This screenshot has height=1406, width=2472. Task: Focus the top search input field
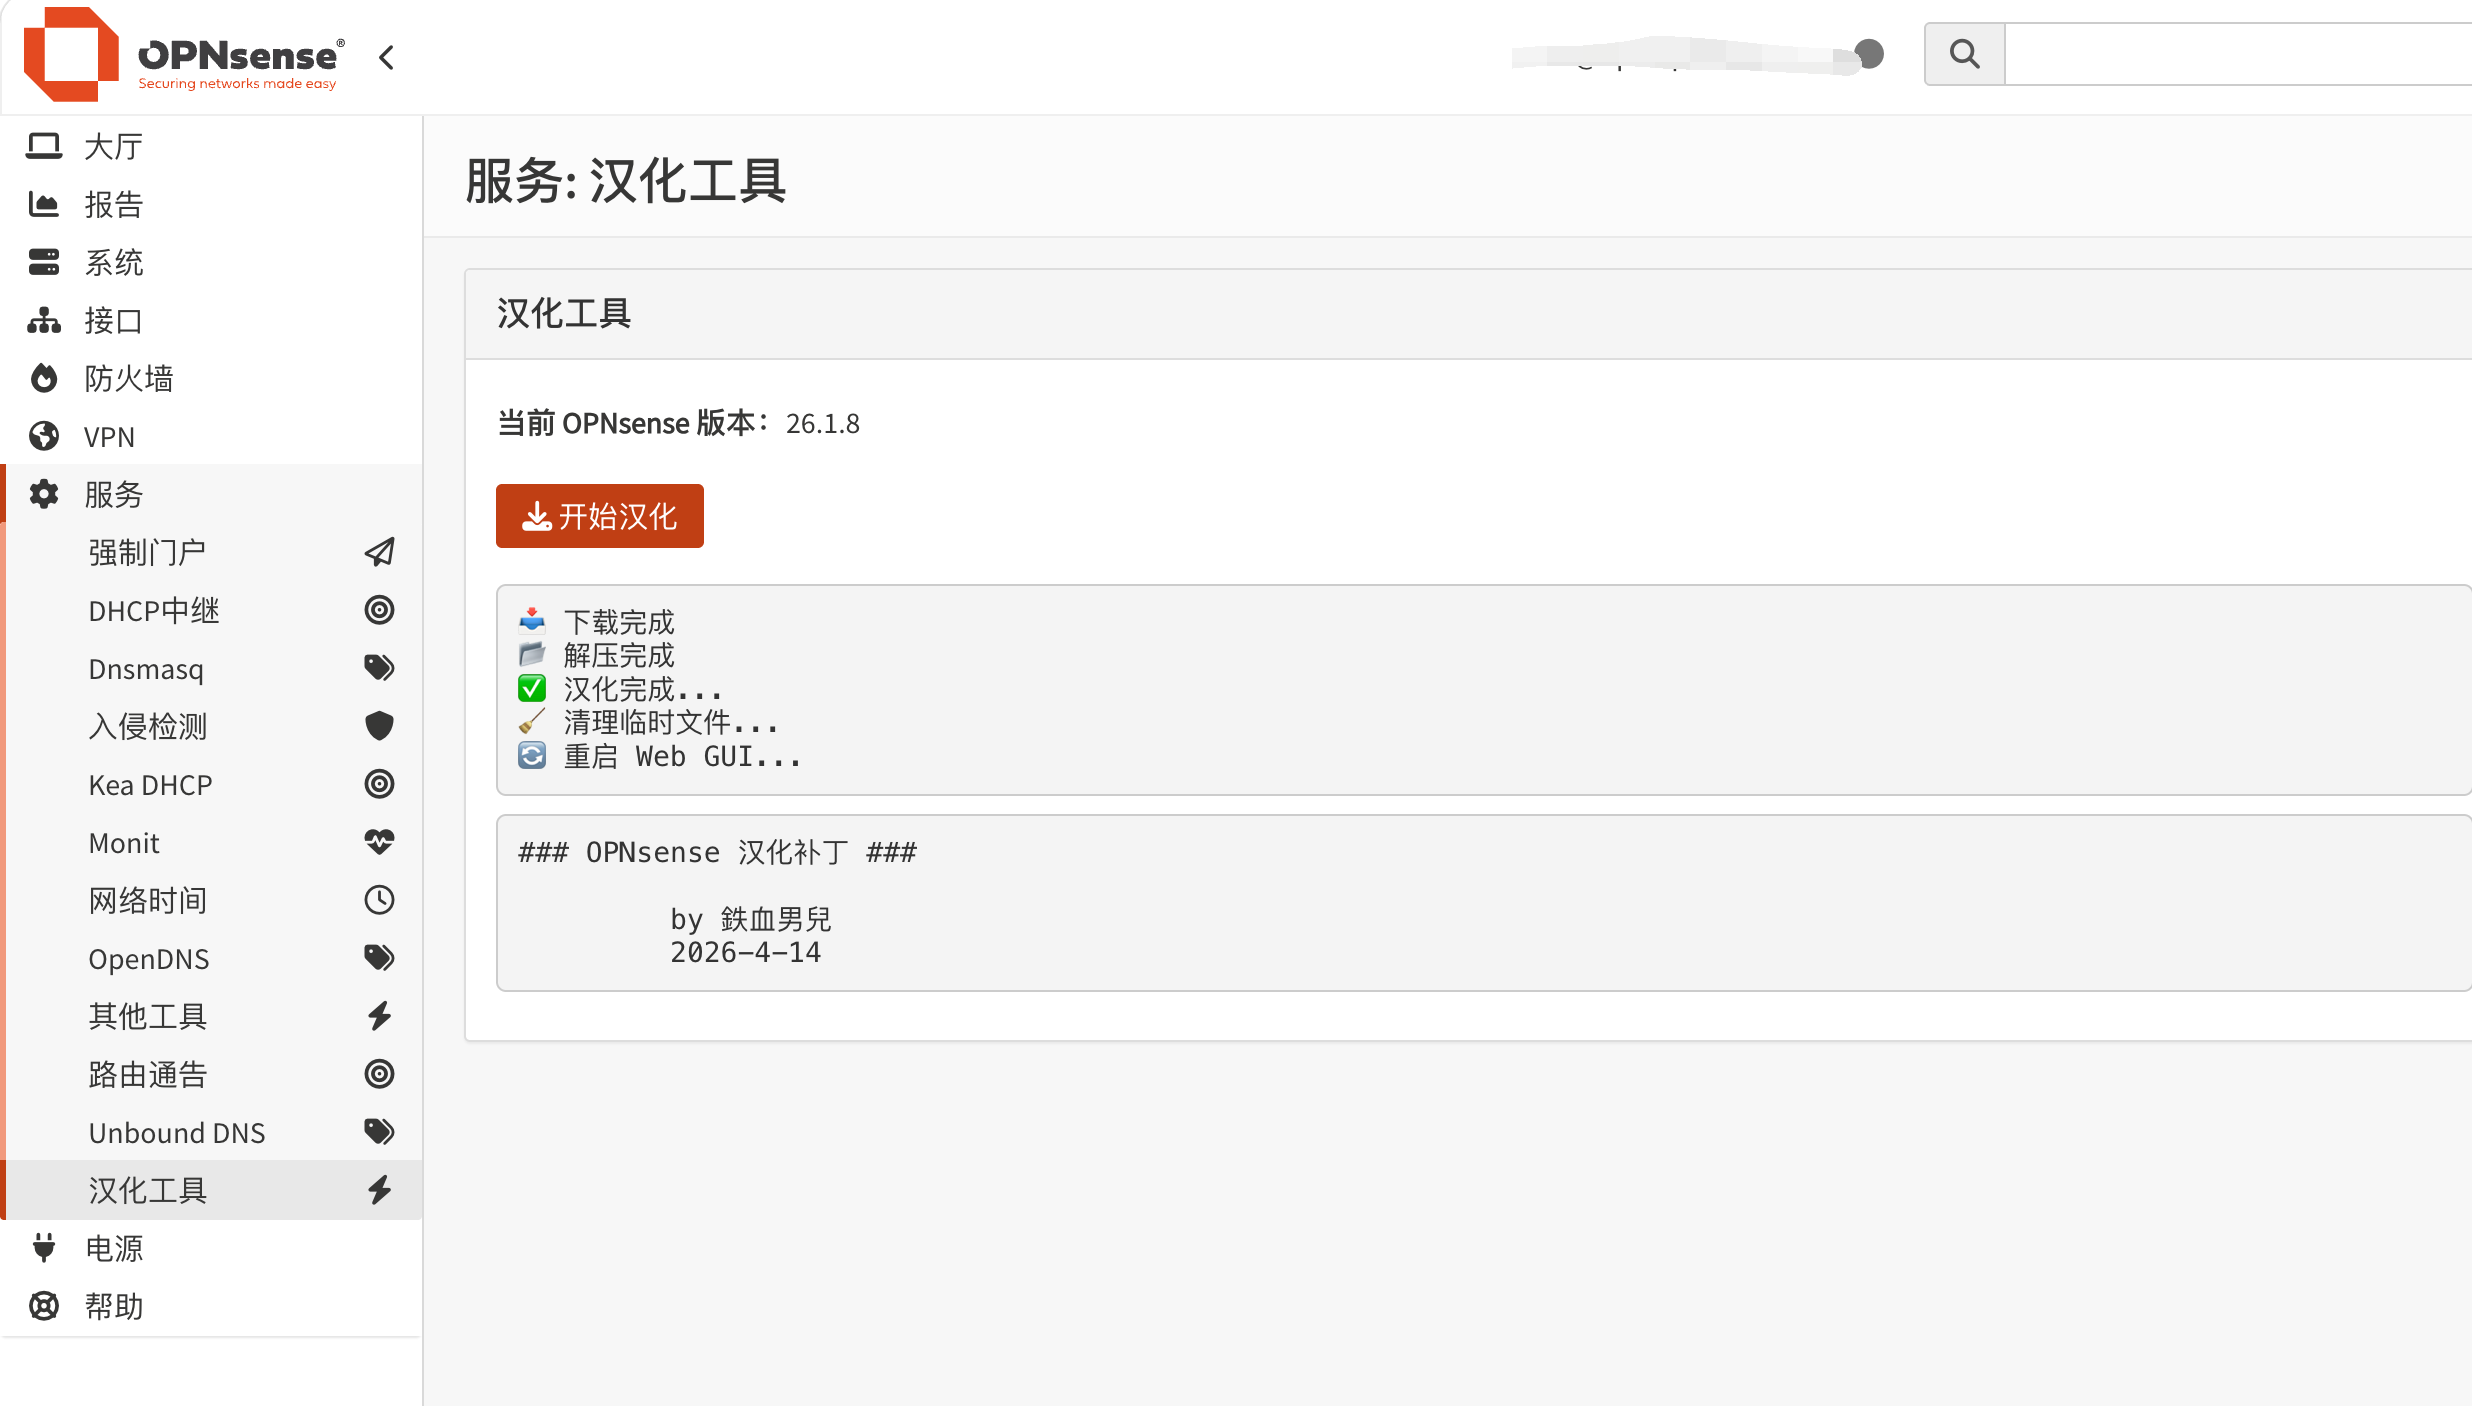click(2238, 54)
